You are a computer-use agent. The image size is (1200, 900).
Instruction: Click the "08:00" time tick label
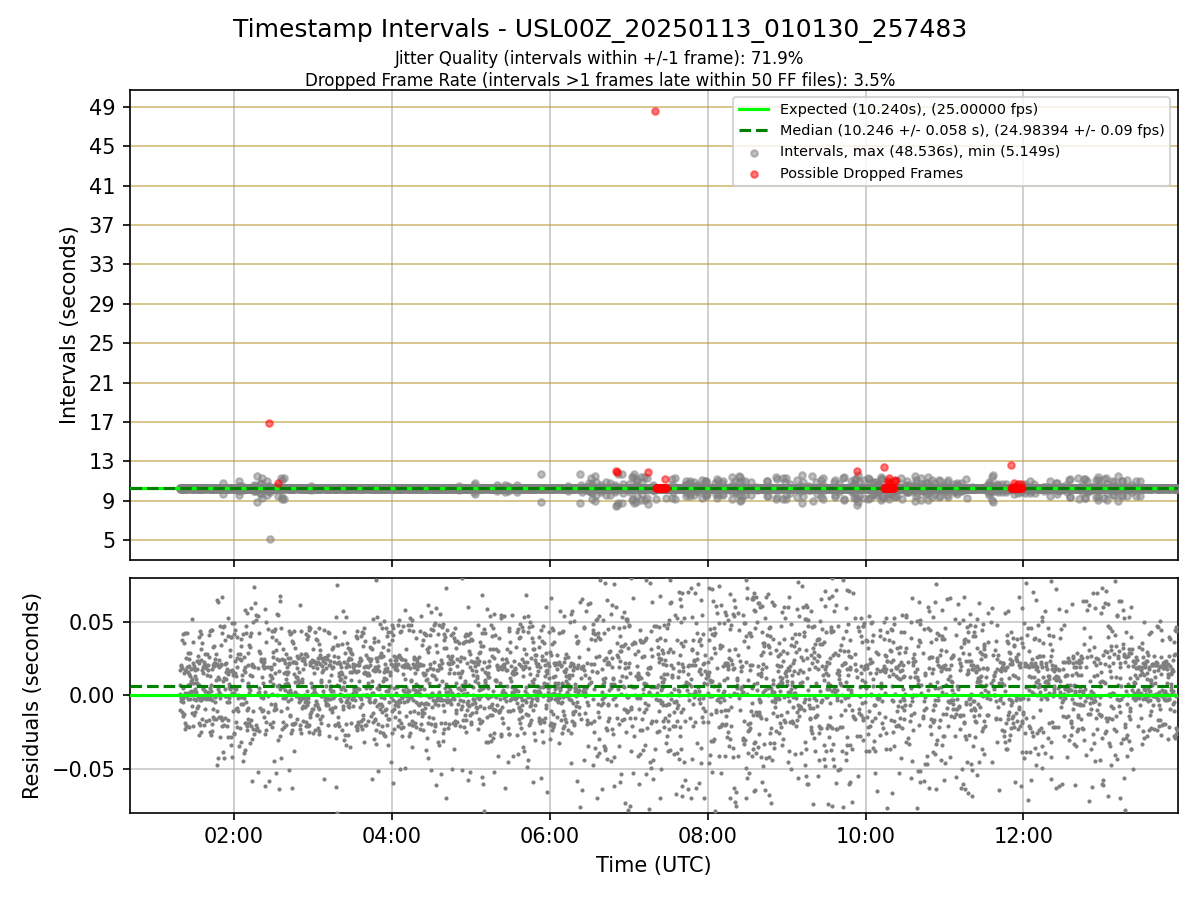pos(708,836)
